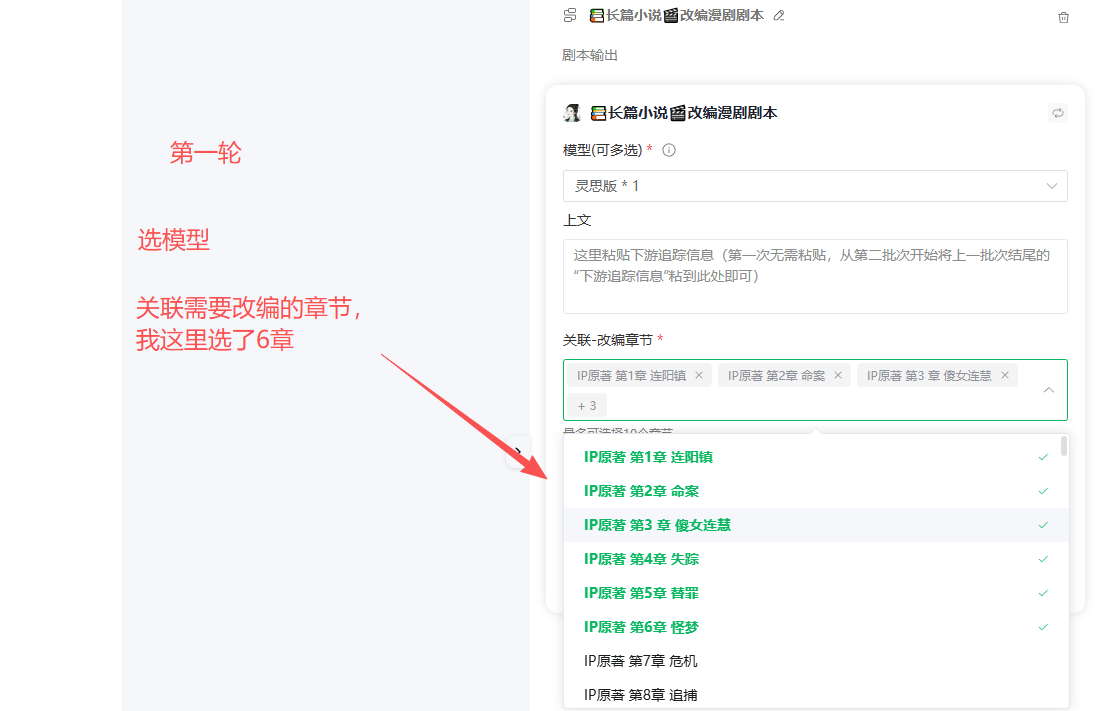Click the 模型(可多选) field label
The image size is (1095, 711).
point(603,150)
